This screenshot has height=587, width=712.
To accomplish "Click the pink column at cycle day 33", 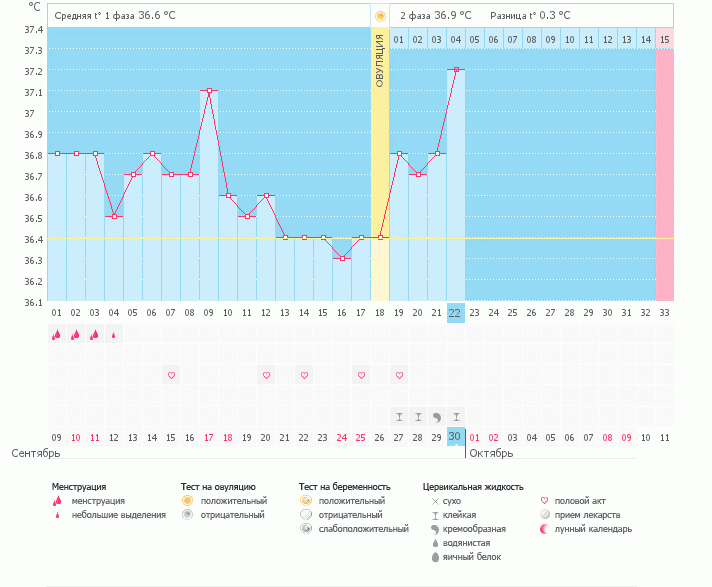I will 664,170.
